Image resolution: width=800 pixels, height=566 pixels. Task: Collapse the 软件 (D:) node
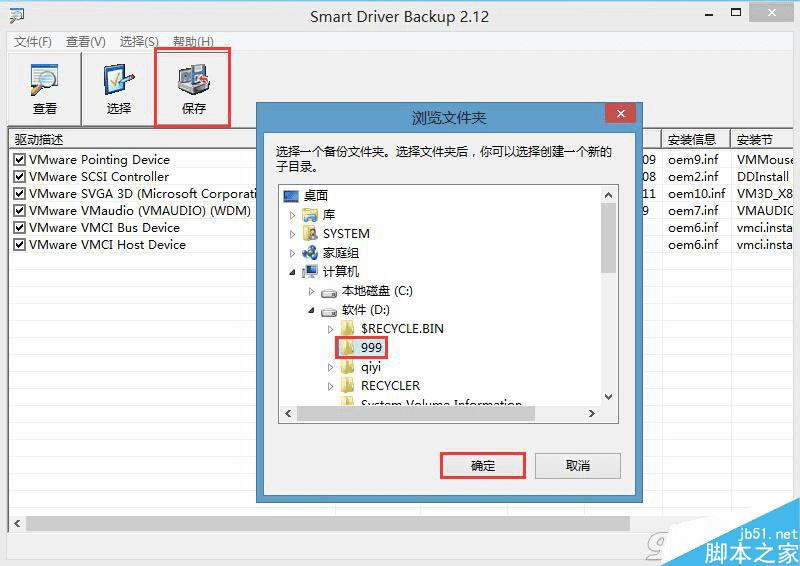[x=311, y=310]
